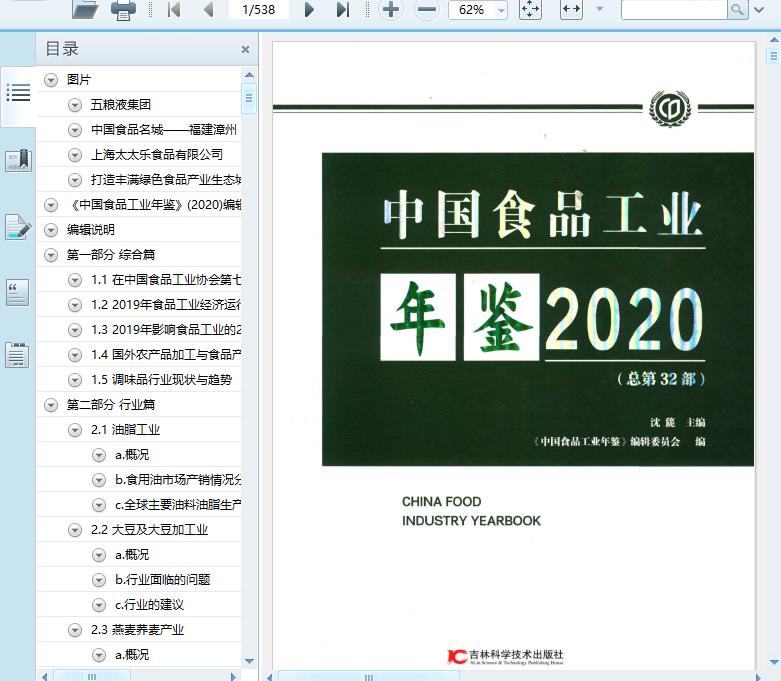Open a file with the folder icon

click(x=85, y=9)
